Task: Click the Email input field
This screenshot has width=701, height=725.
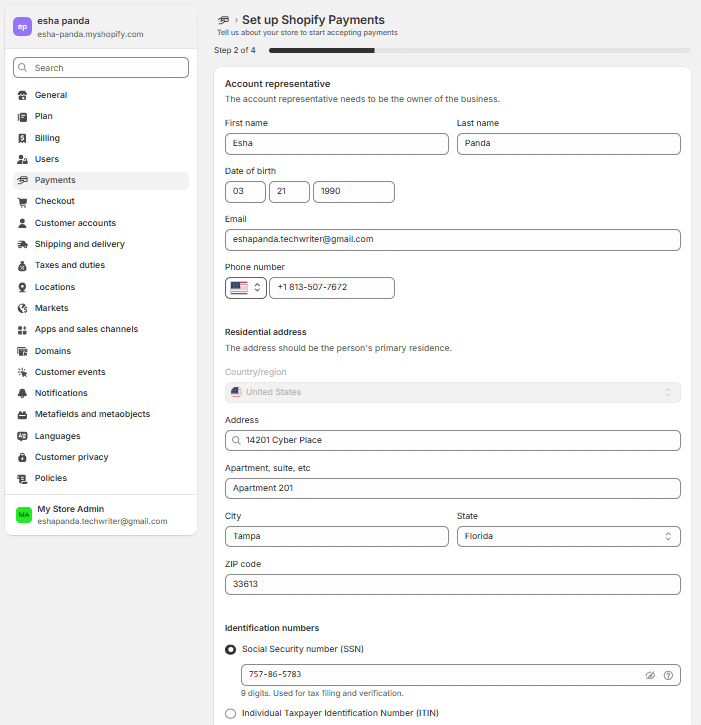Action: (453, 240)
